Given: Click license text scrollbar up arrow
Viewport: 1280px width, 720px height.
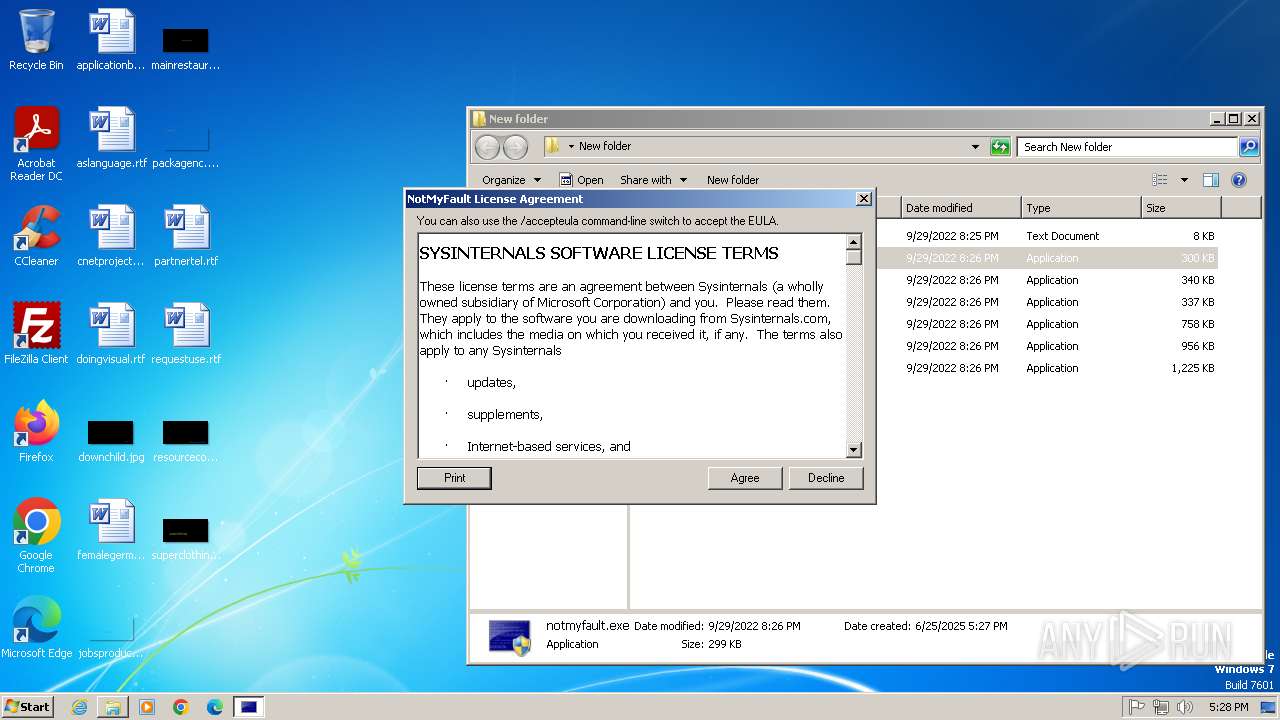Looking at the screenshot, I should (x=854, y=242).
